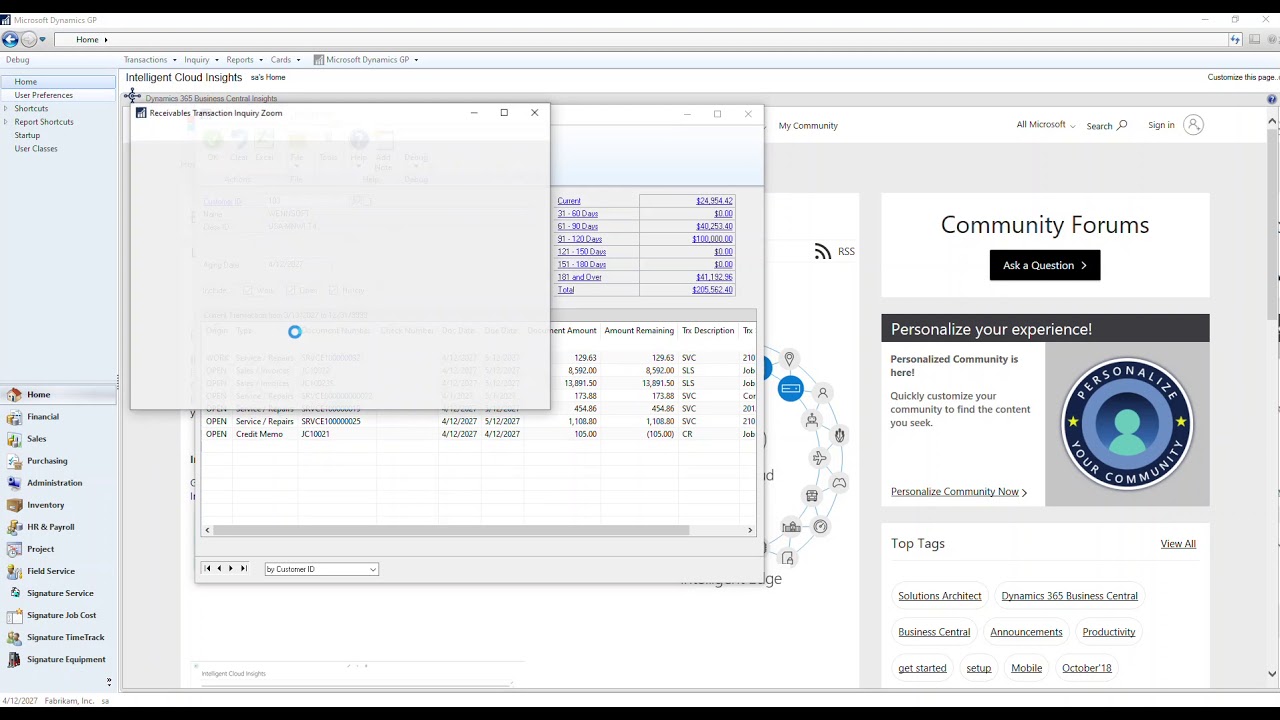Select the SRVCE100000025 document row
This screenshot has height=720, width=1280.
[478, 421]
